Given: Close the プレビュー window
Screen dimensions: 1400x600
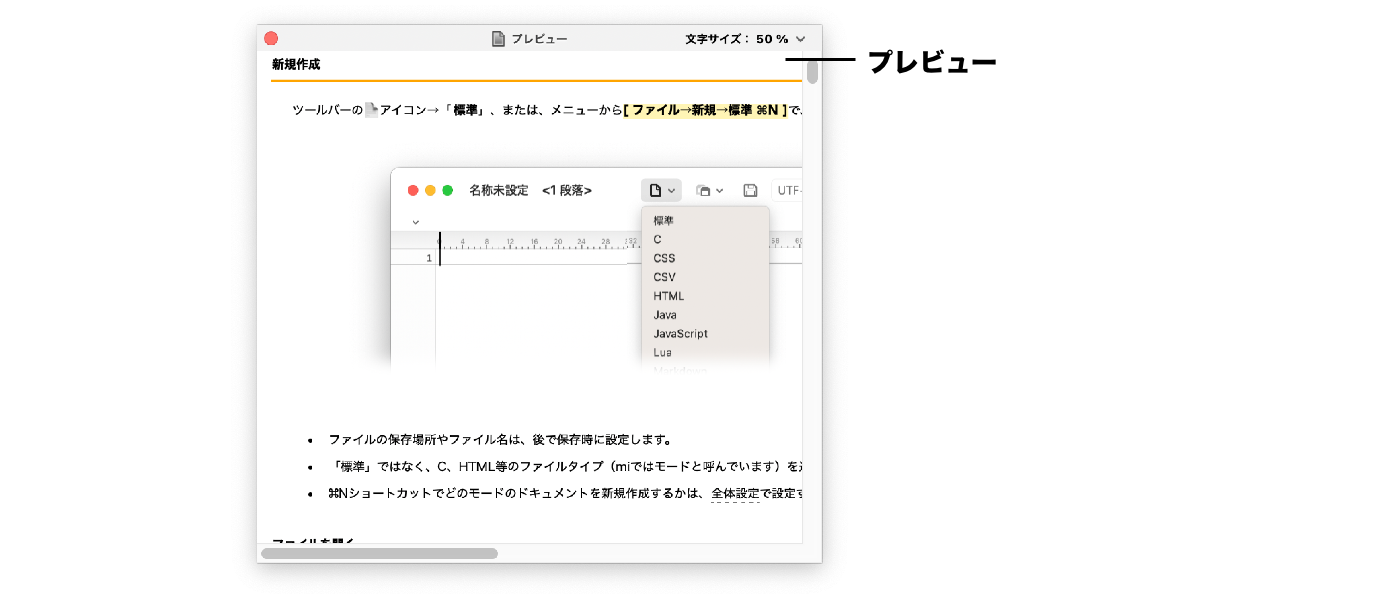Looking at the screenshot, I should click(x=271, y=39).
